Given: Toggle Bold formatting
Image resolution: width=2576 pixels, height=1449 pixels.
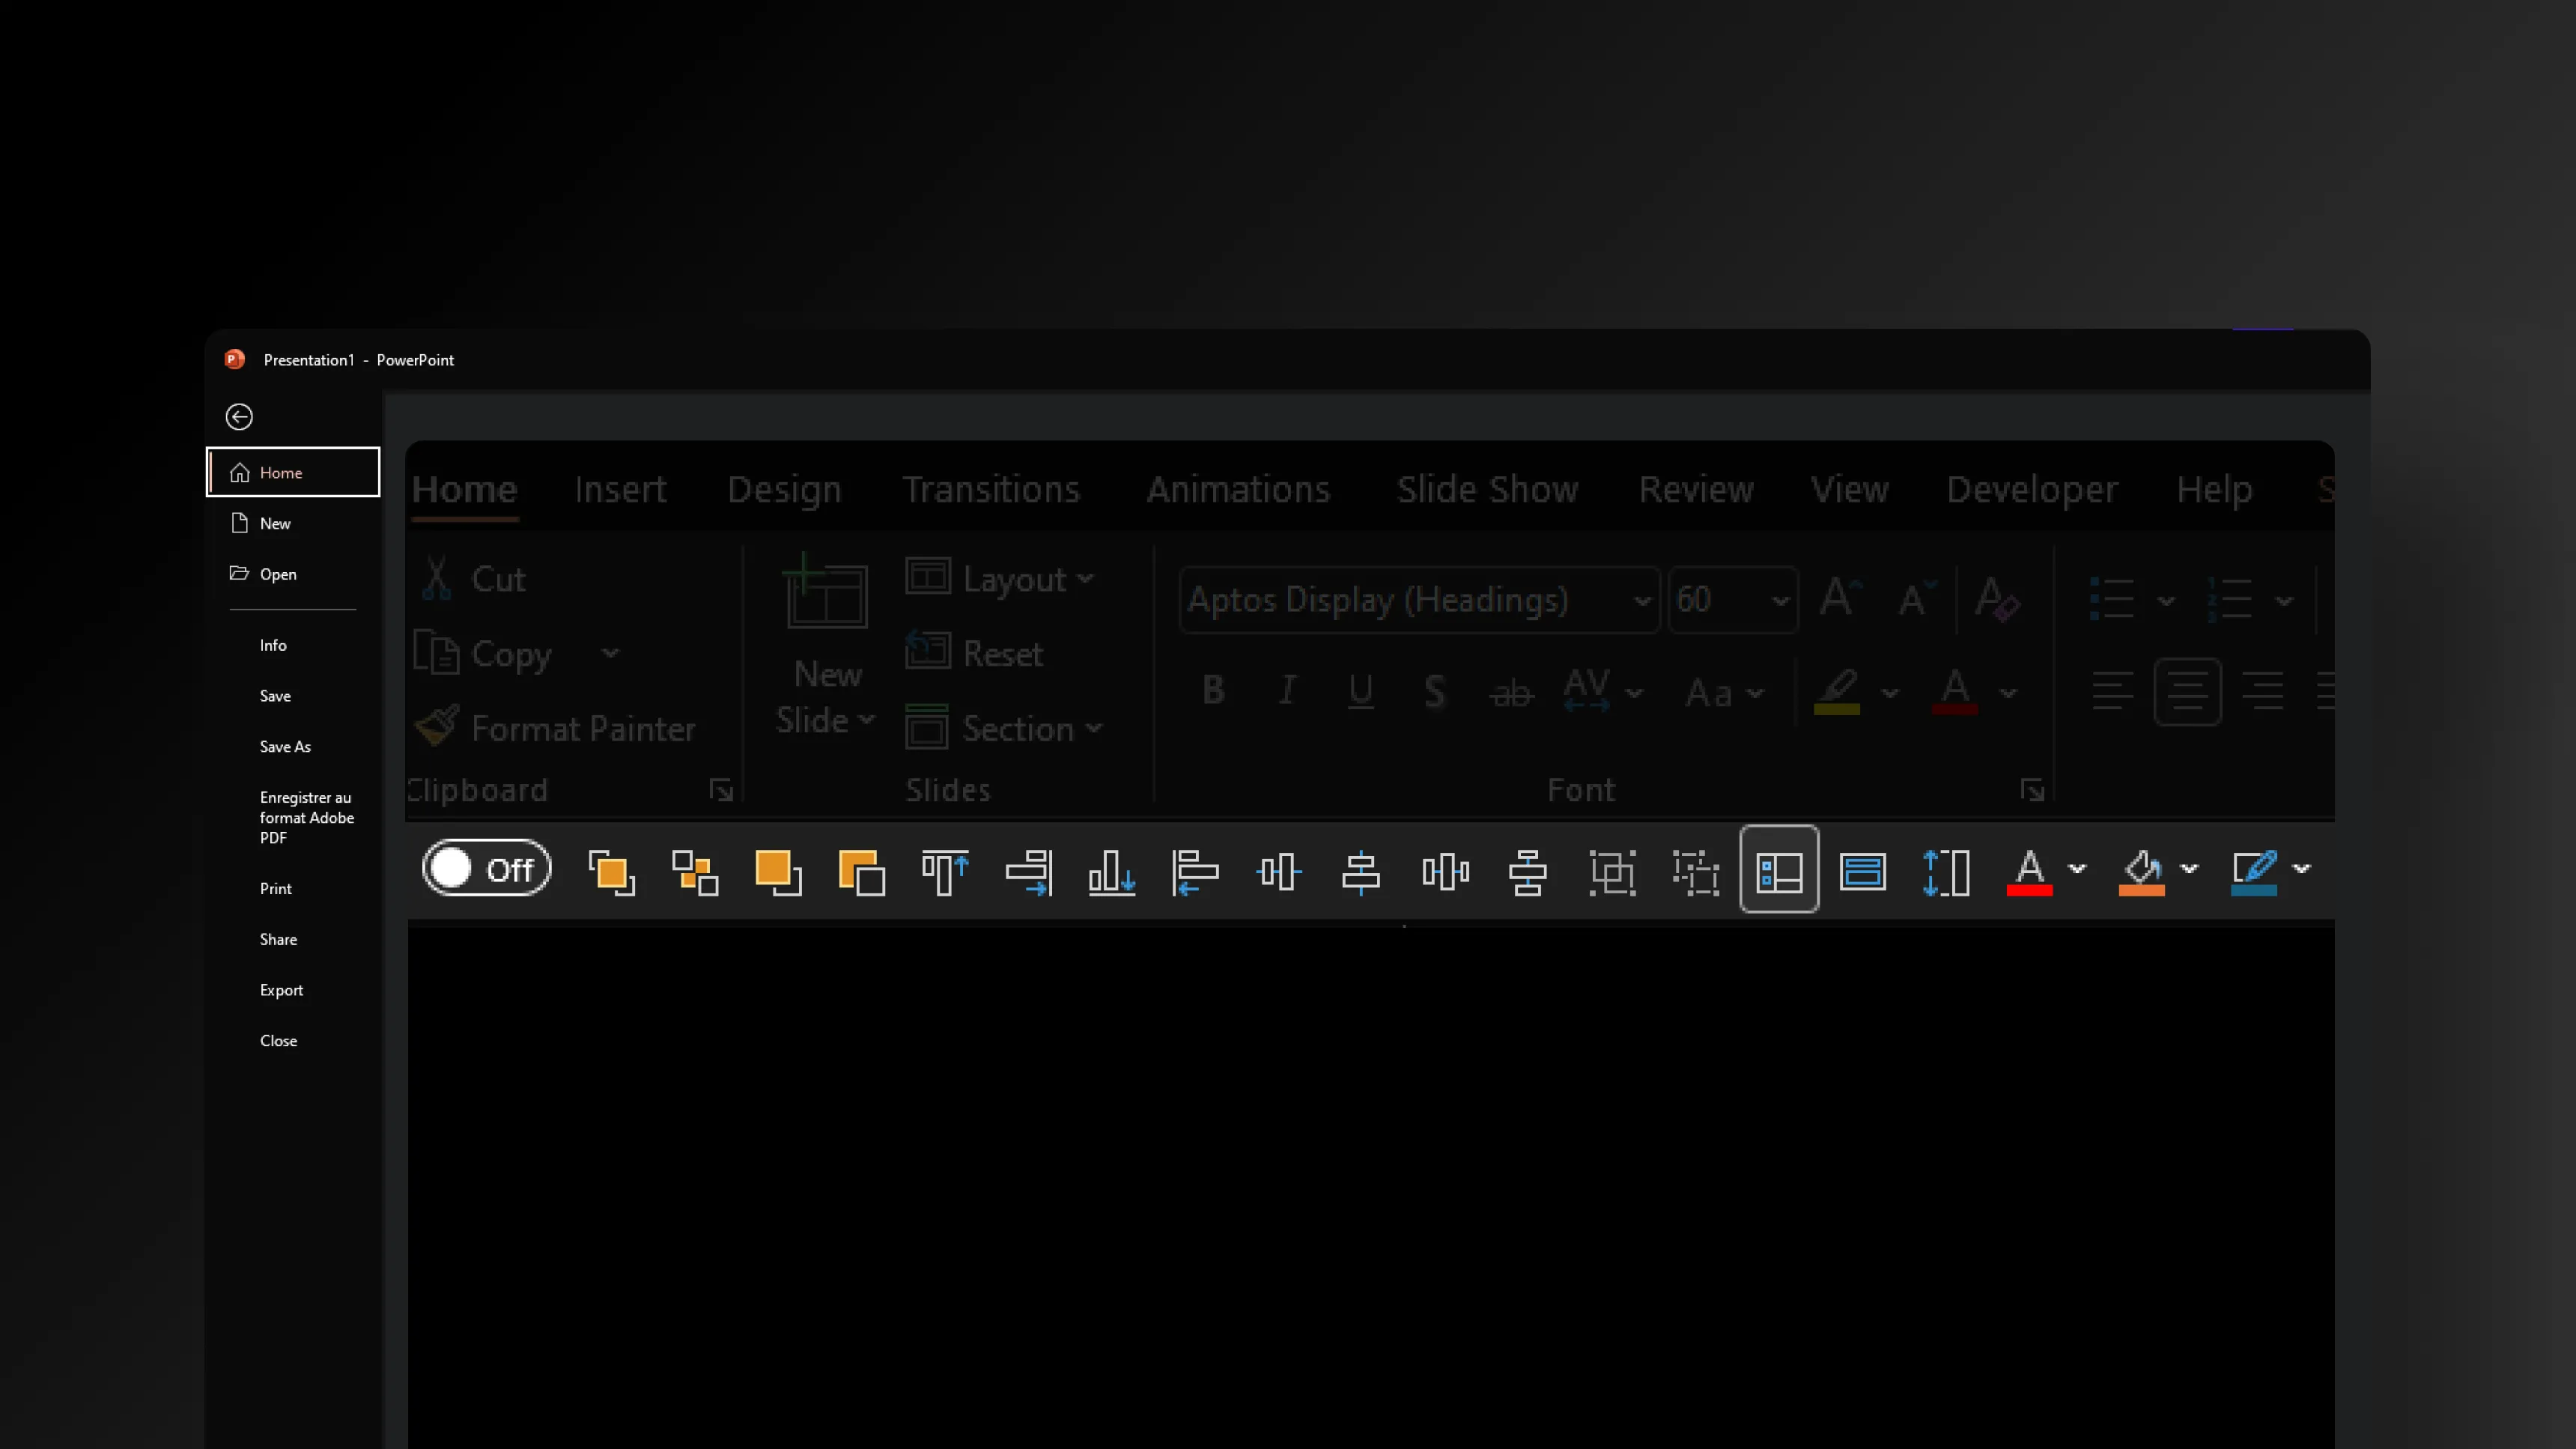Looking at the screenshot, I should [x=1213, y=690].
